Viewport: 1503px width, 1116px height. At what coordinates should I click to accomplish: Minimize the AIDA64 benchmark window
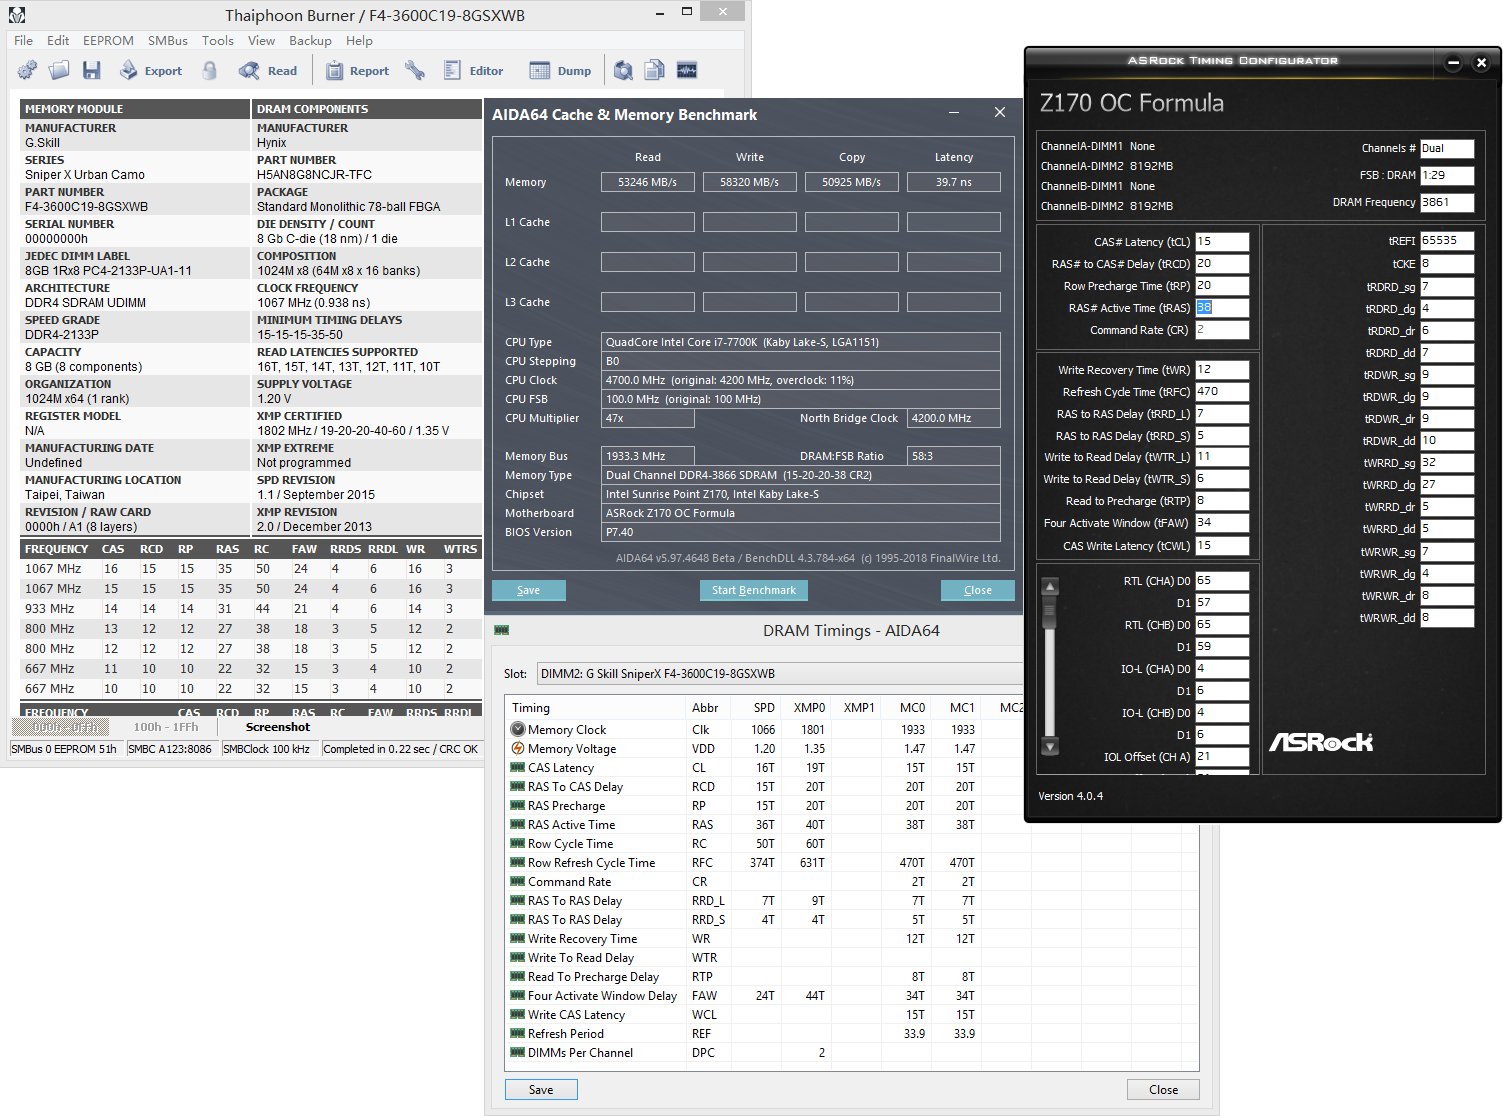click(x=954, y=113)
